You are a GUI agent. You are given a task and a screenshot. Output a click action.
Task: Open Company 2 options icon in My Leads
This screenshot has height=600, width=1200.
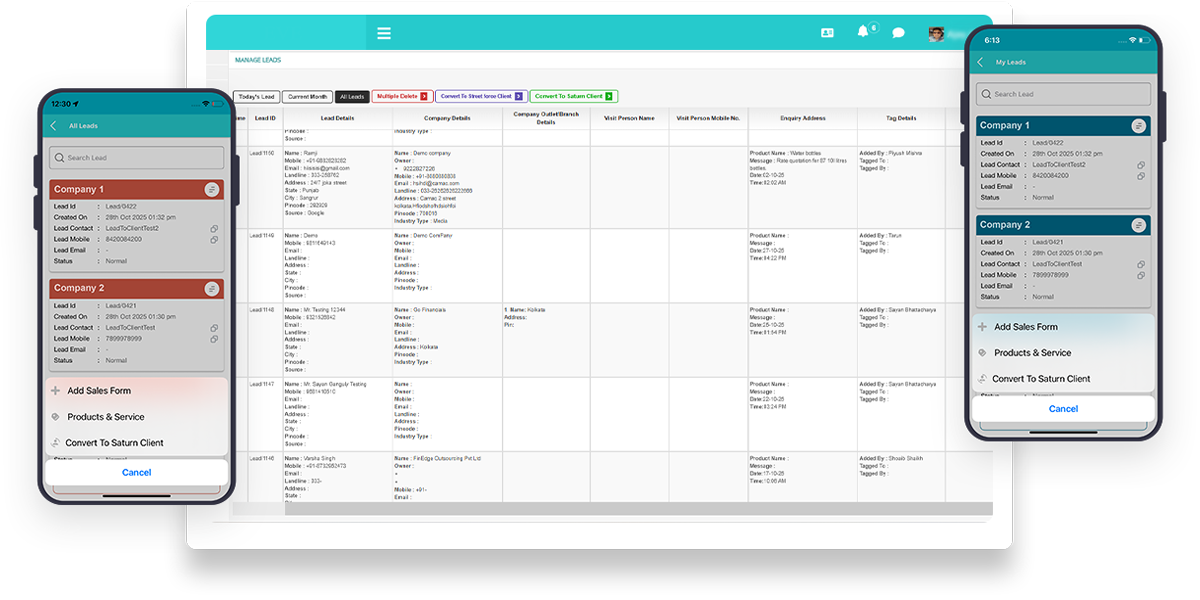point(1138,225)
